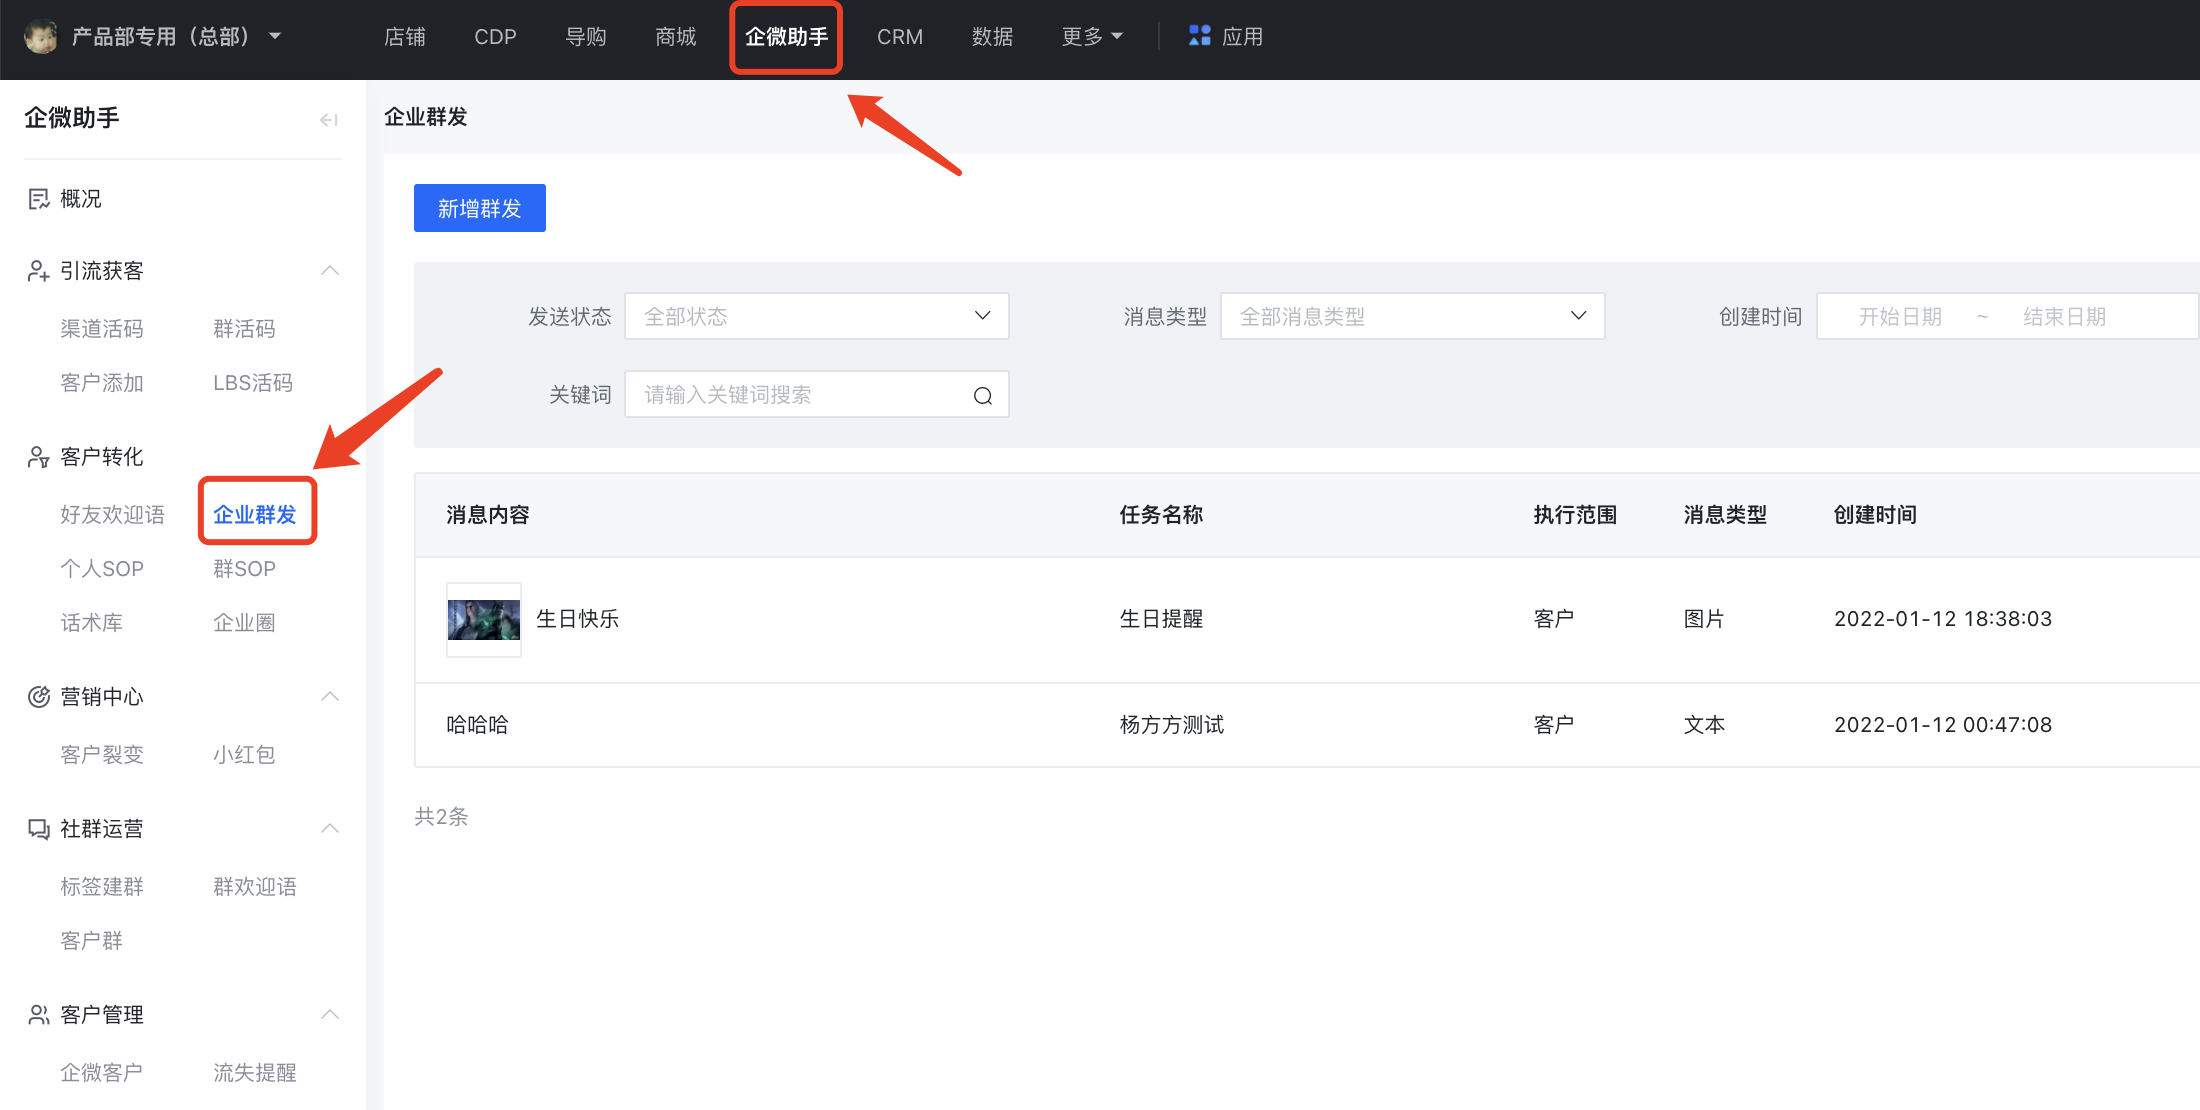Expand the 更多 top menu

1091,37
